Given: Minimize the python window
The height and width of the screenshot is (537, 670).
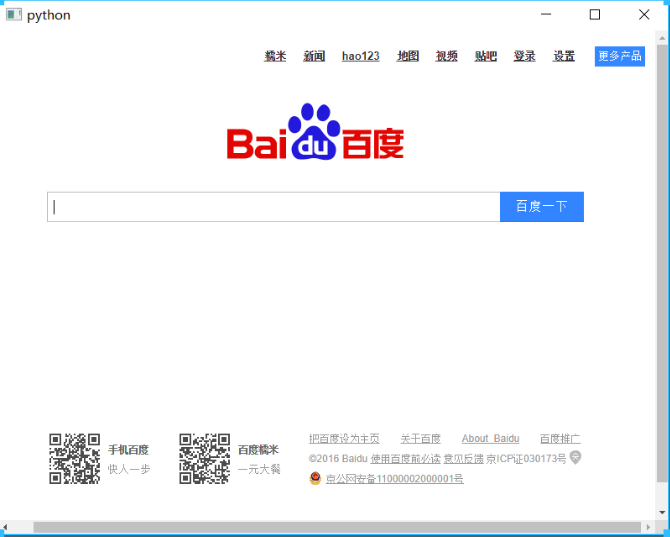Looking at the screenshot, I should tap(546, 15).
